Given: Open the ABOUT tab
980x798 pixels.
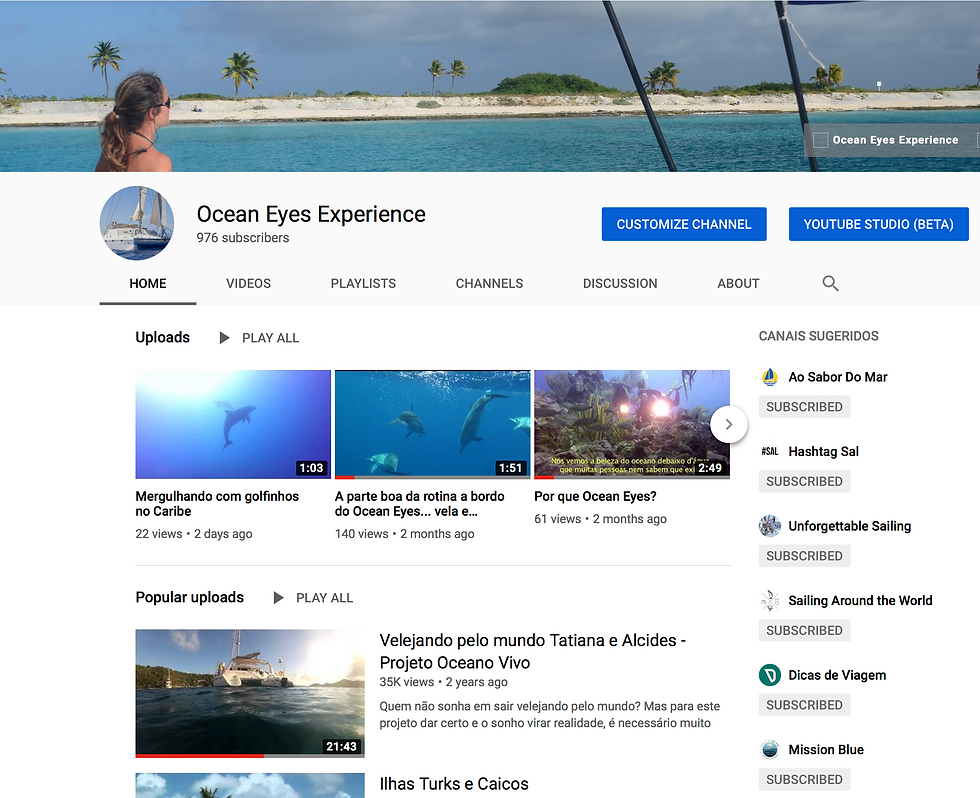Looking at the screenshot, I should tap(738, 284).
